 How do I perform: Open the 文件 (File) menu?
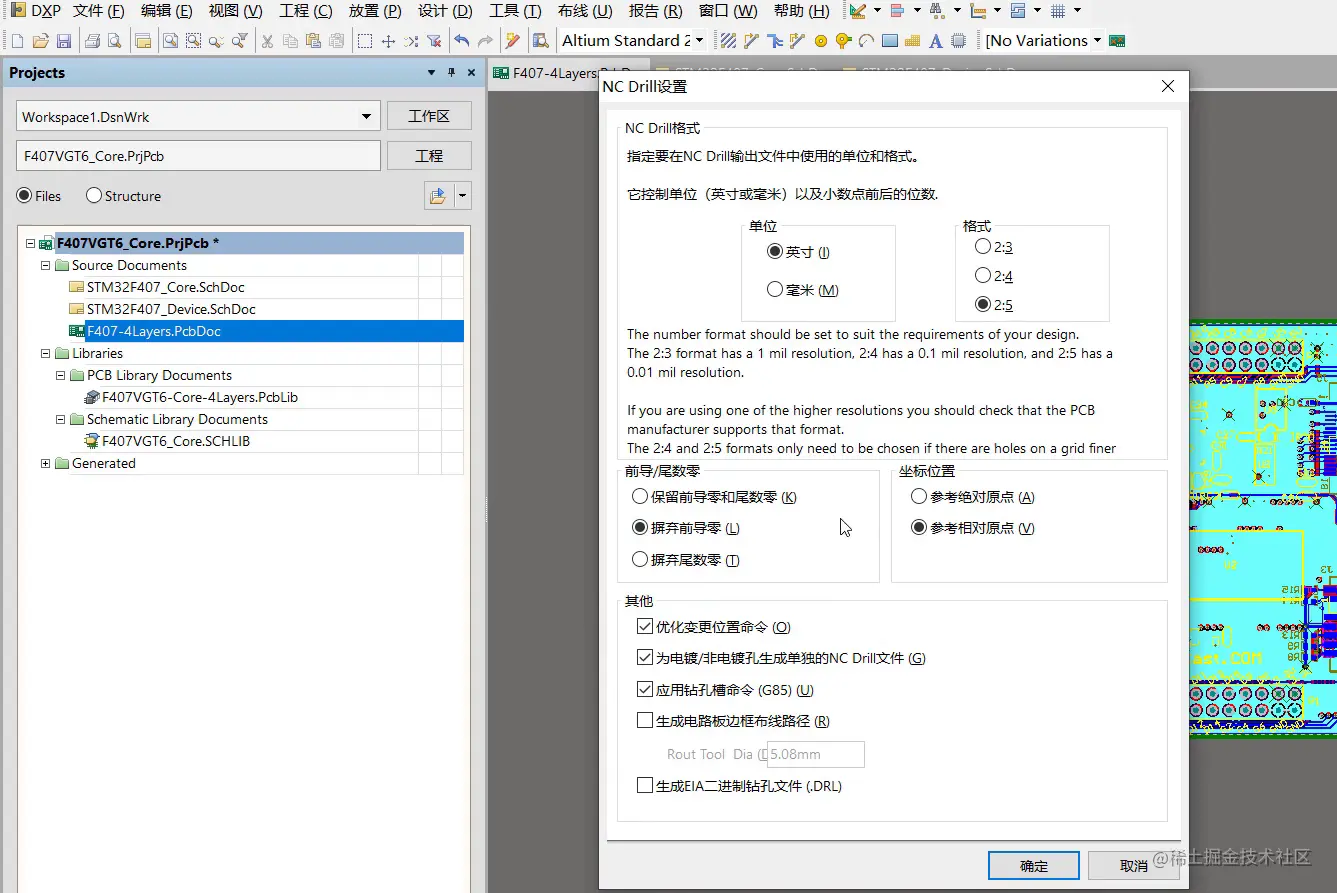tap(99, 11)
